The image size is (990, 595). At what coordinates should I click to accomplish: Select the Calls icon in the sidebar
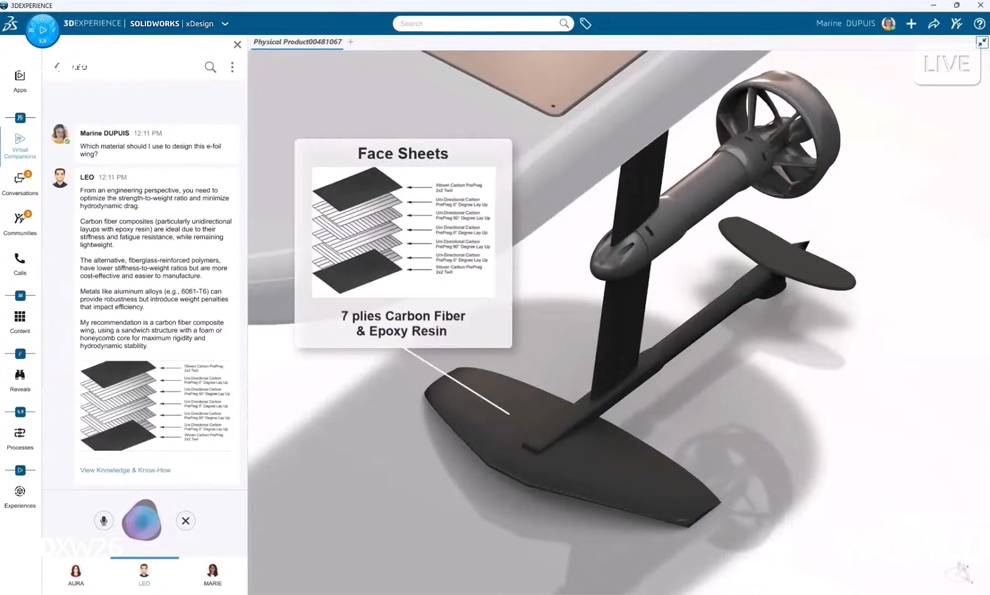pos(20,262)
